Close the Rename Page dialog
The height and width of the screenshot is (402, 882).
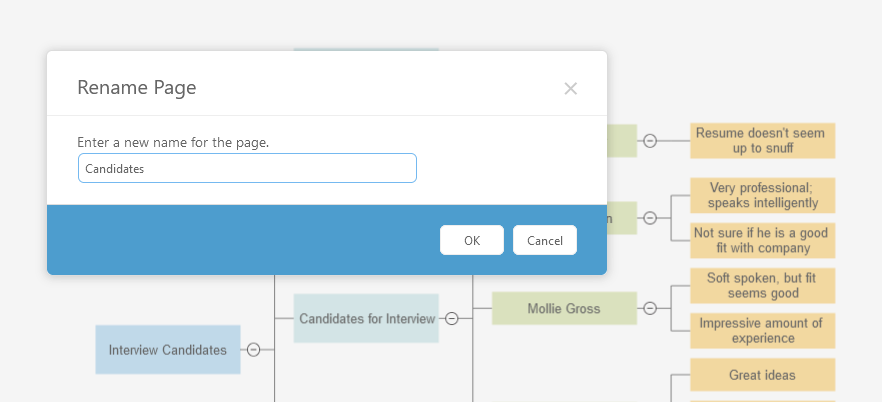[x=570, y=88]
